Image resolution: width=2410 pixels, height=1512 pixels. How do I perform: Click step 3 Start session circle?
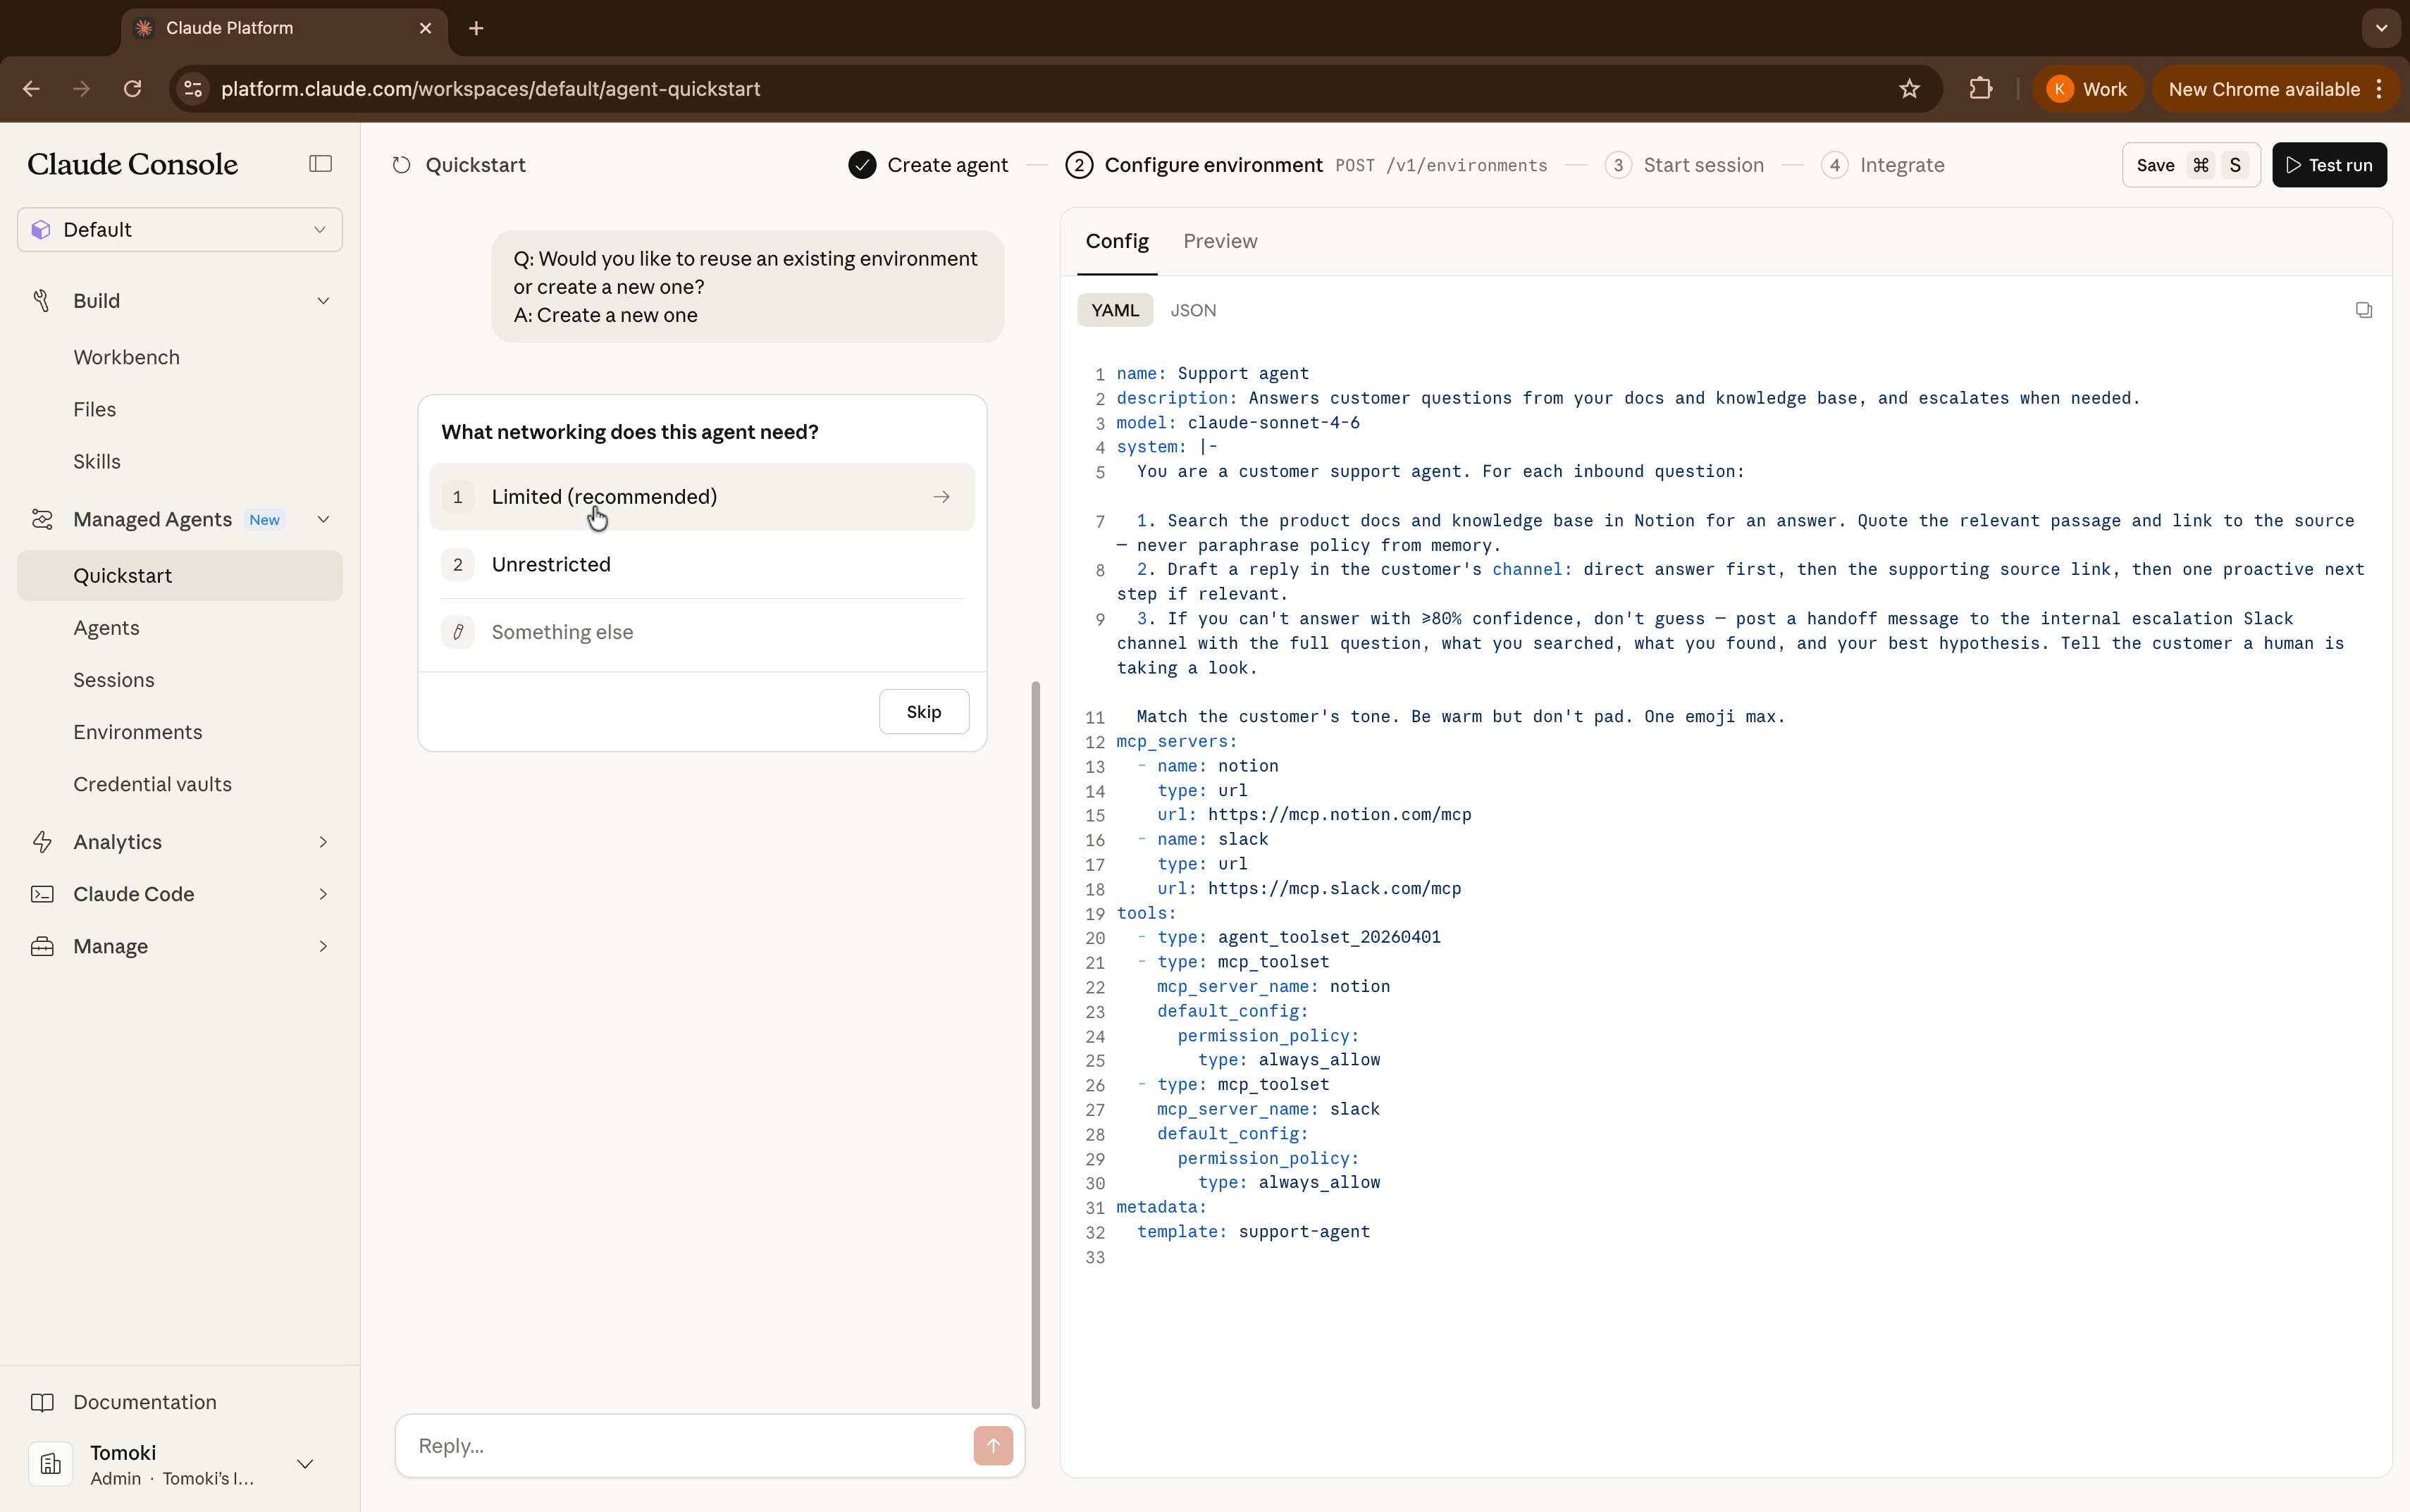tap(1617, 165)
